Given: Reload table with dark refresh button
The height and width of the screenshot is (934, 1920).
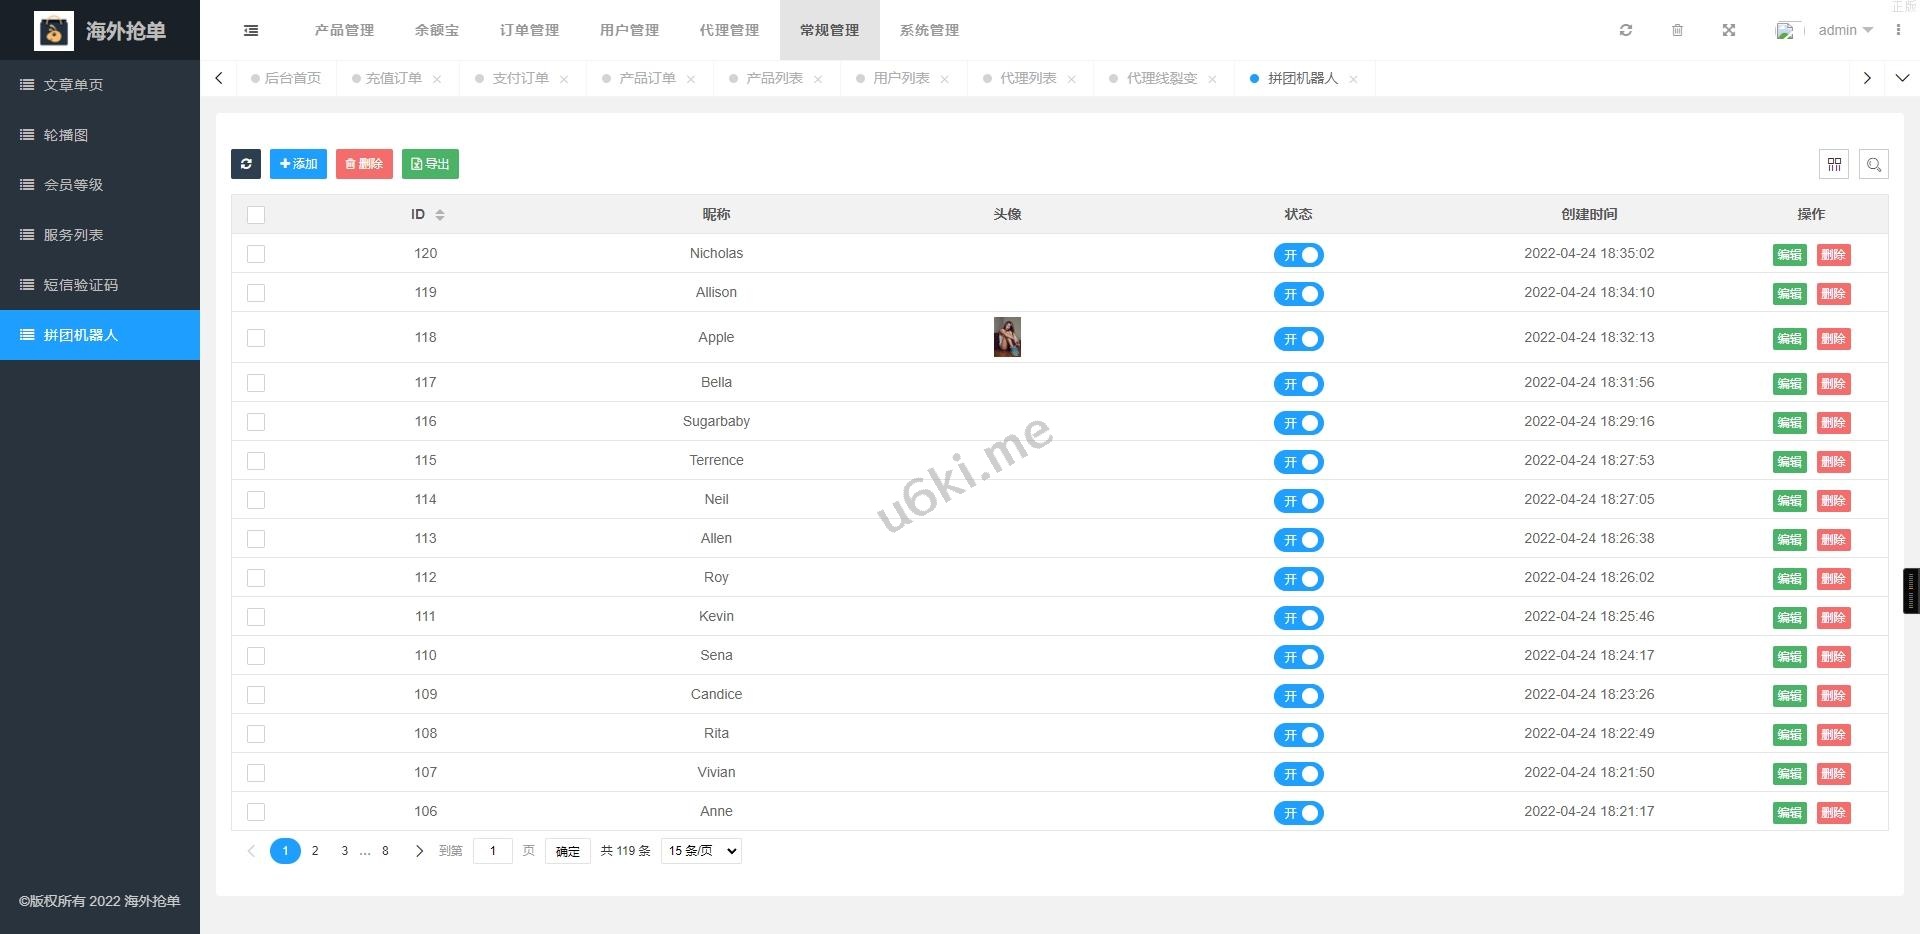Looking at the screenshot, I should (246, 164).
